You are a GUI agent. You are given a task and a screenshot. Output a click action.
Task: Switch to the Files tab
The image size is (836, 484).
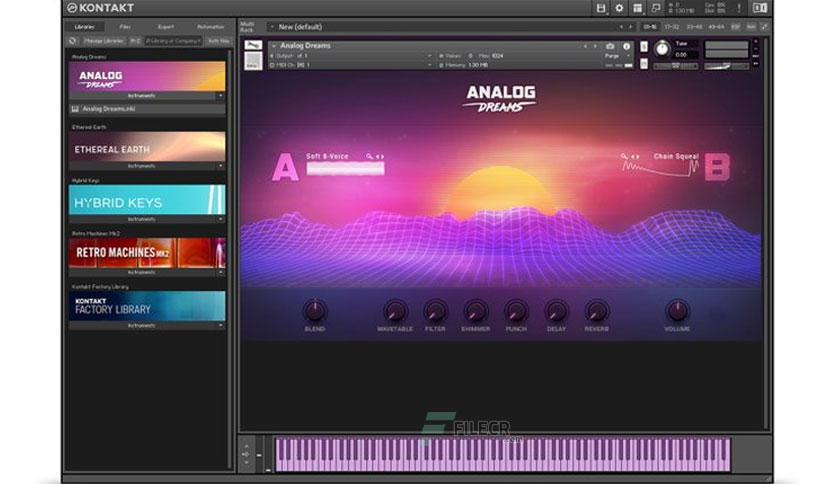click(125, 27)
